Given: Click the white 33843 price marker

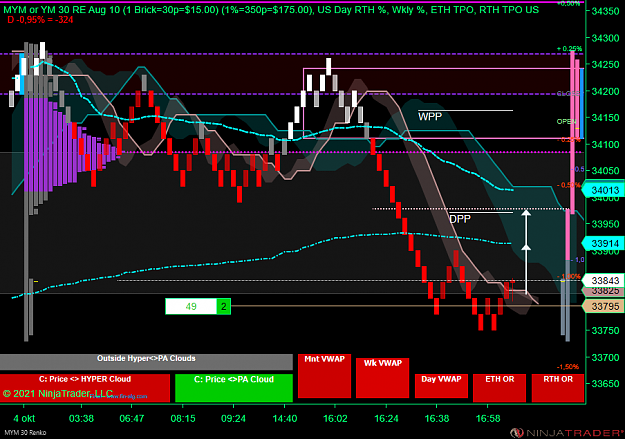Looking at the screenshot, I should tap(603, 280).
